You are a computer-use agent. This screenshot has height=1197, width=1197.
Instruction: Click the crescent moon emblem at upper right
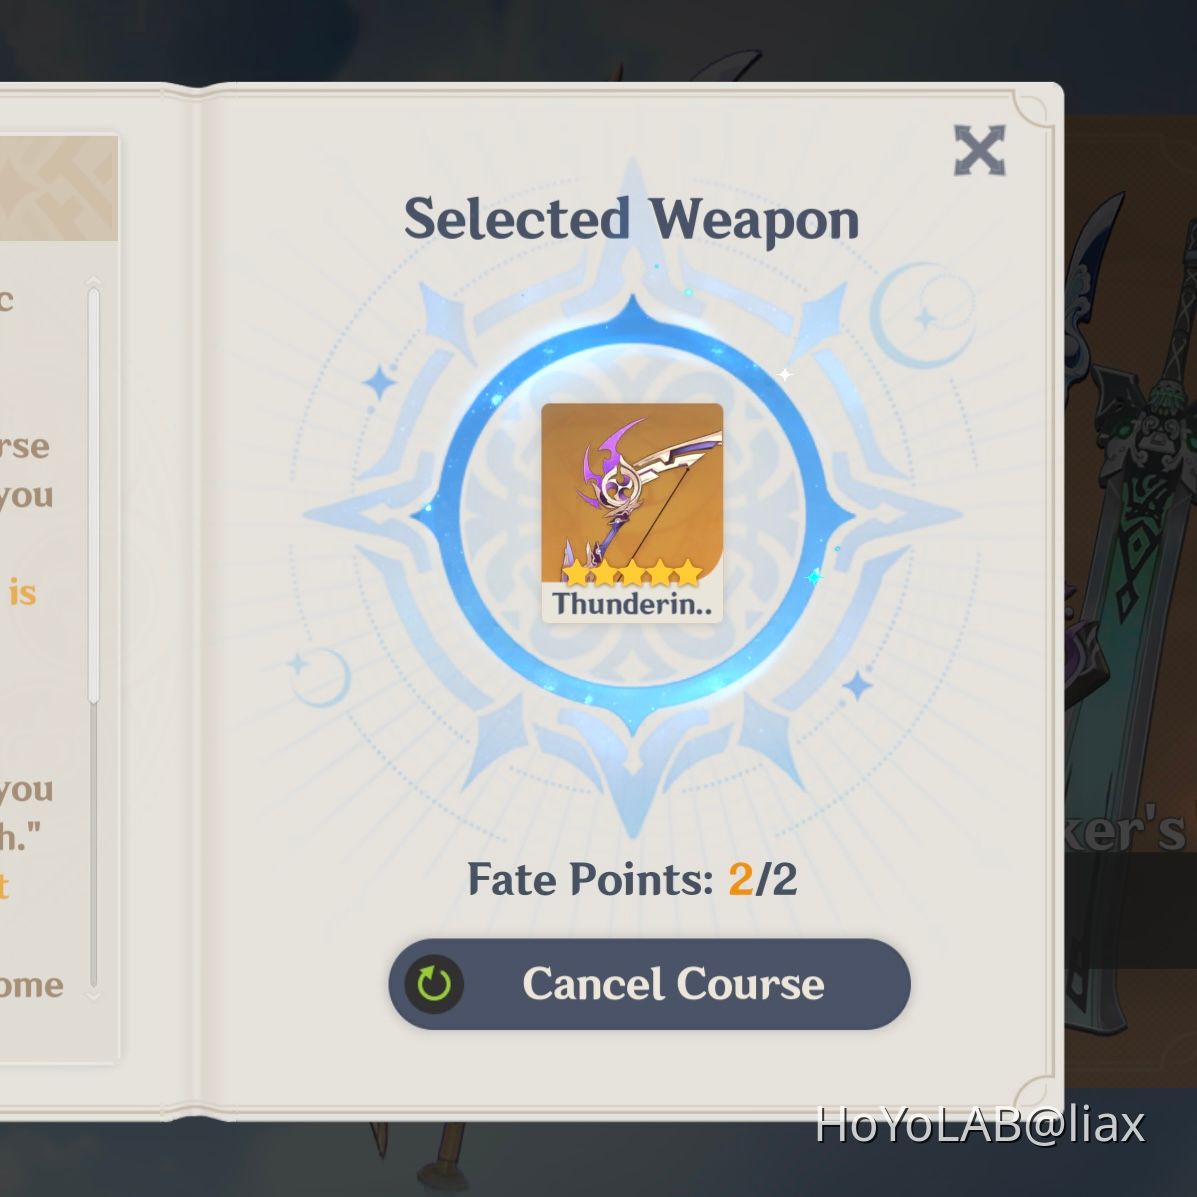(921, 315)
